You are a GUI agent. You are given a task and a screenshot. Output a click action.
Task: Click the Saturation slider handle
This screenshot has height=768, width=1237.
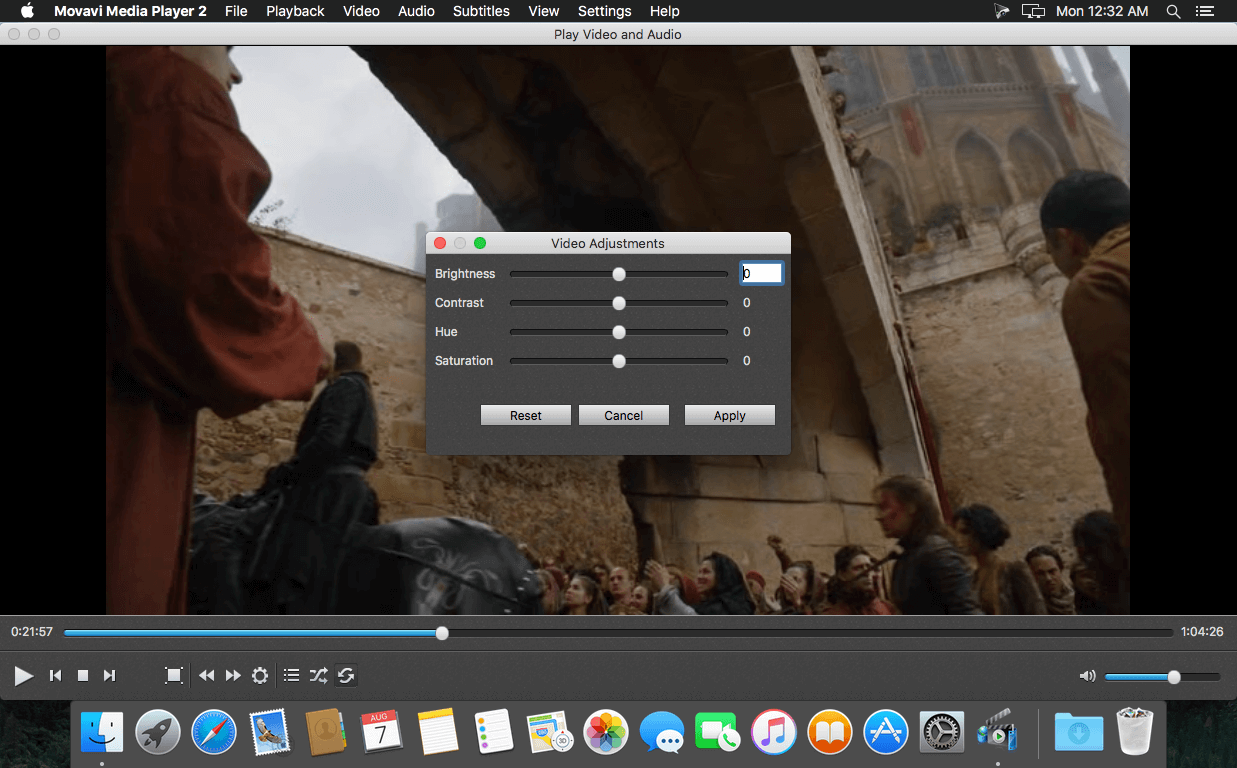[x=619, y=361]
